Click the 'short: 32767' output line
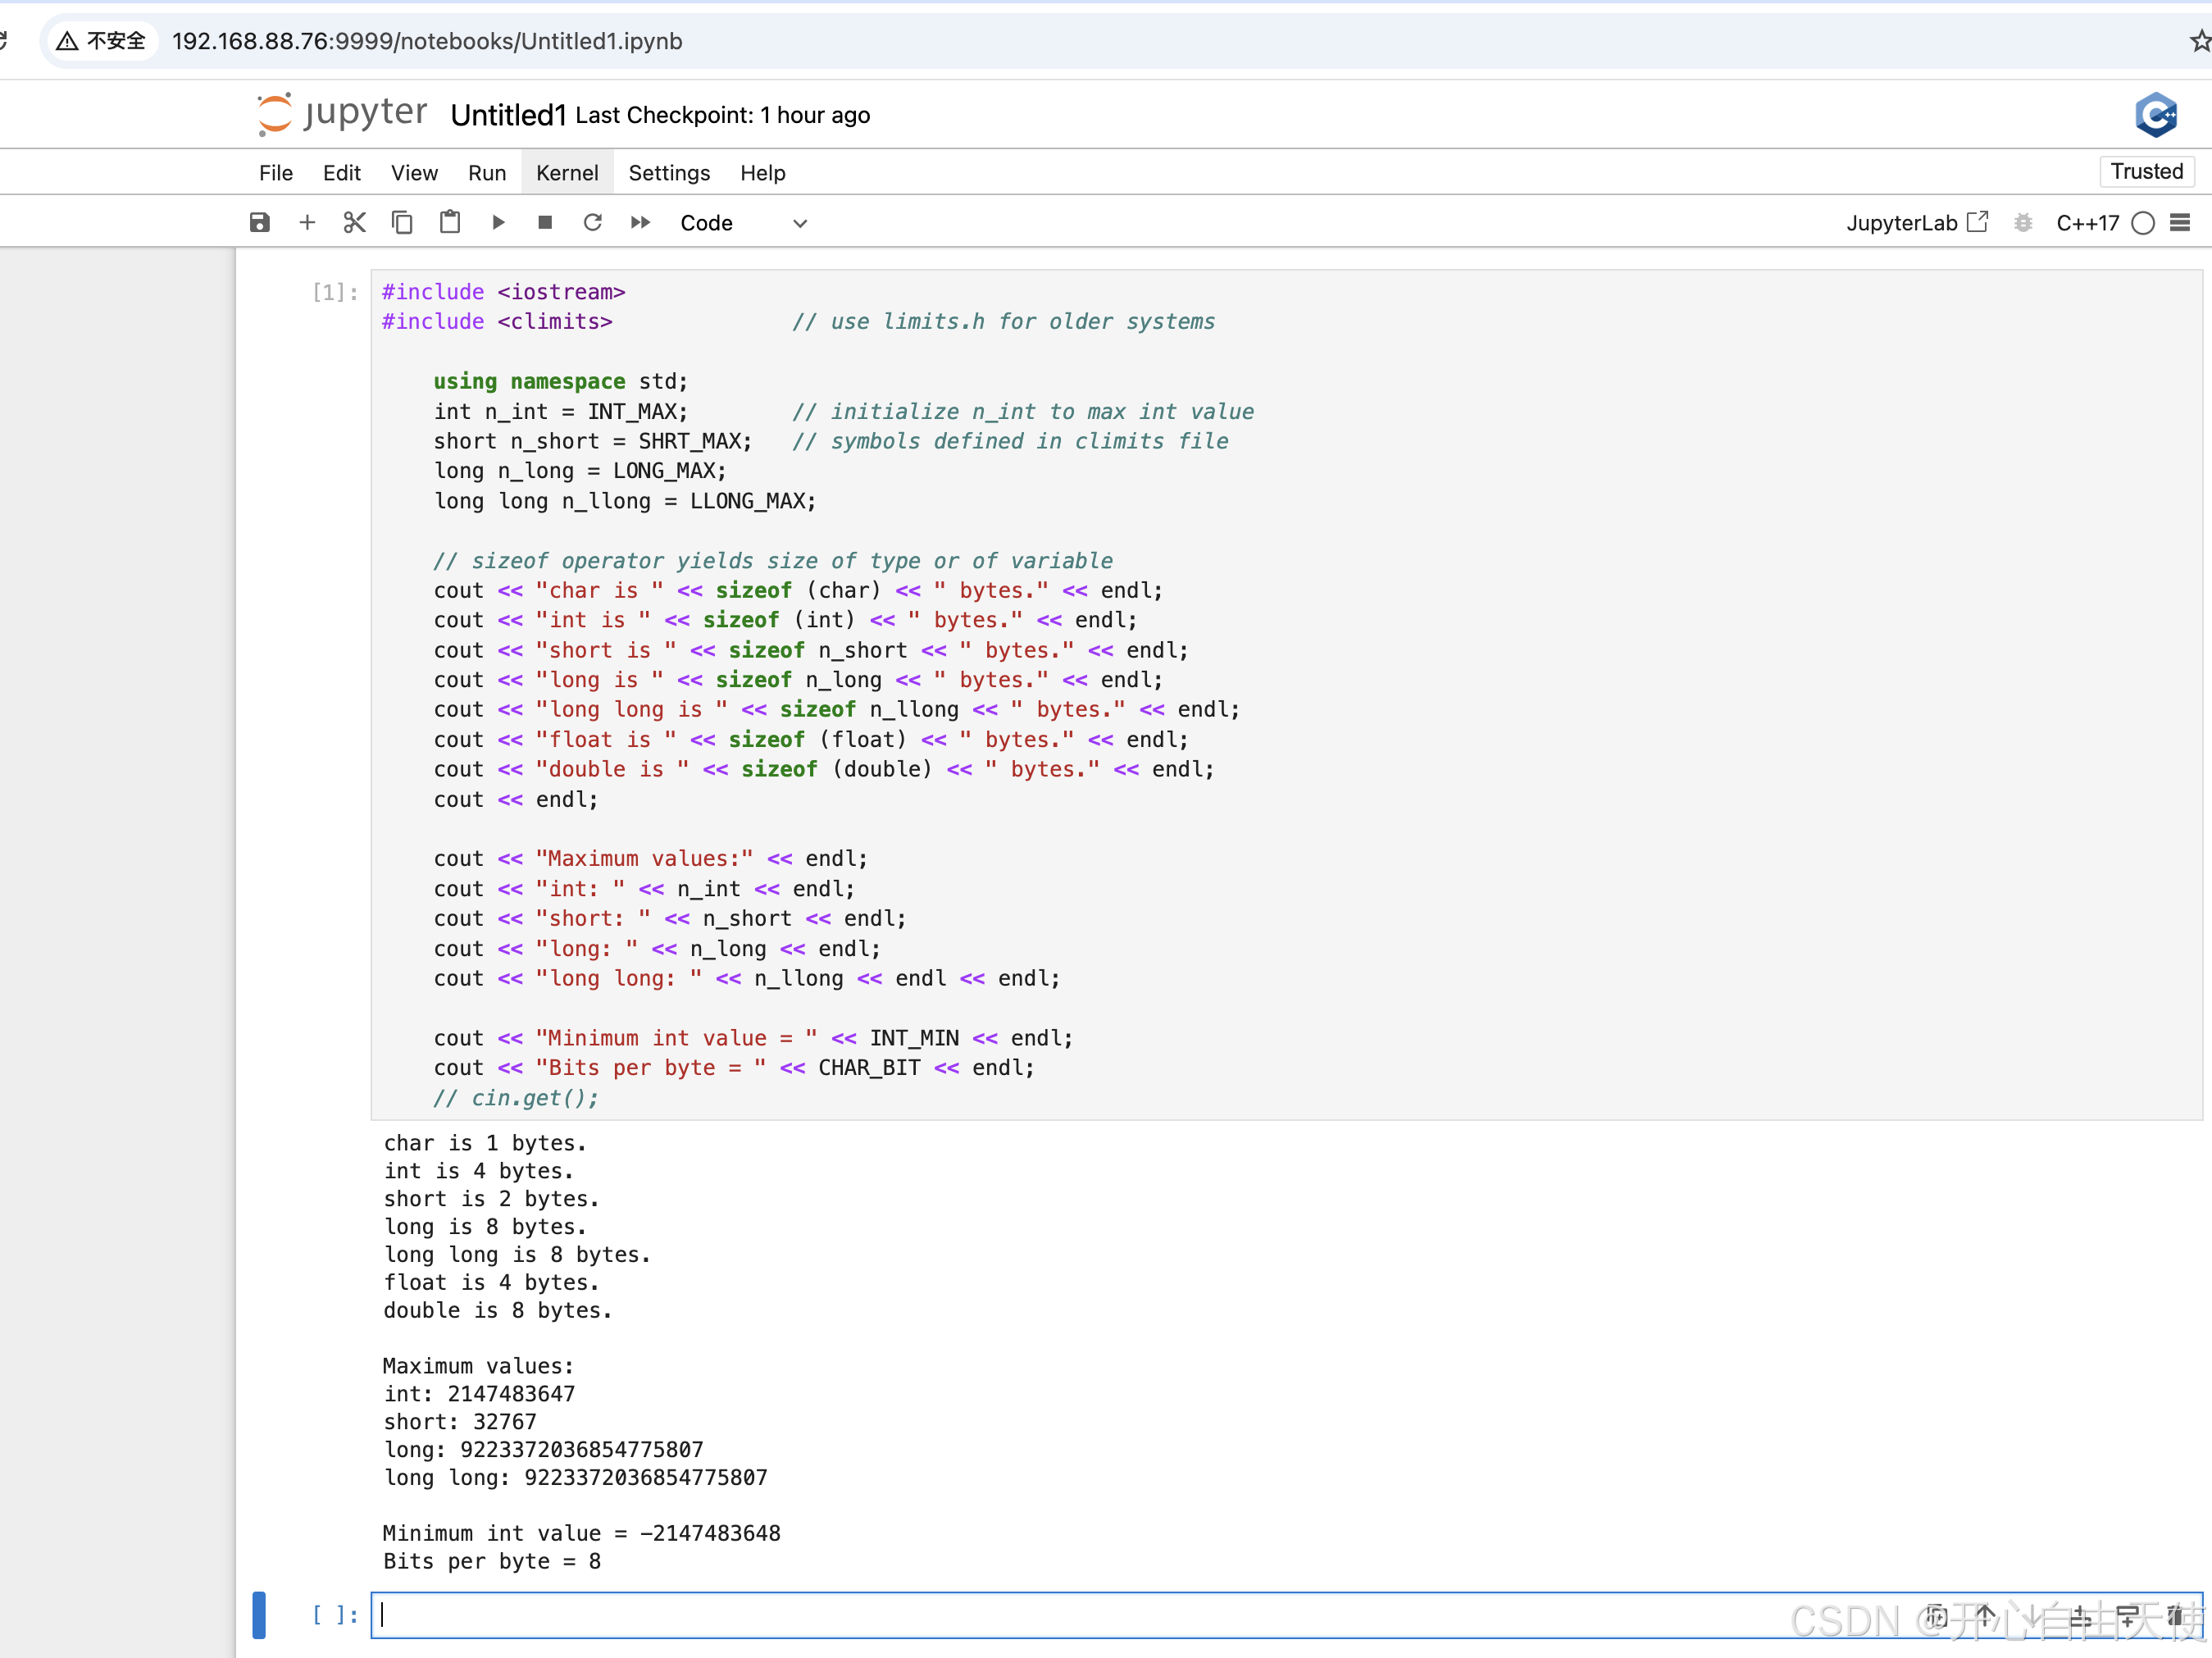Image resolution: width=2212 pixels, height=1658 pixels. coord(460,1421)
